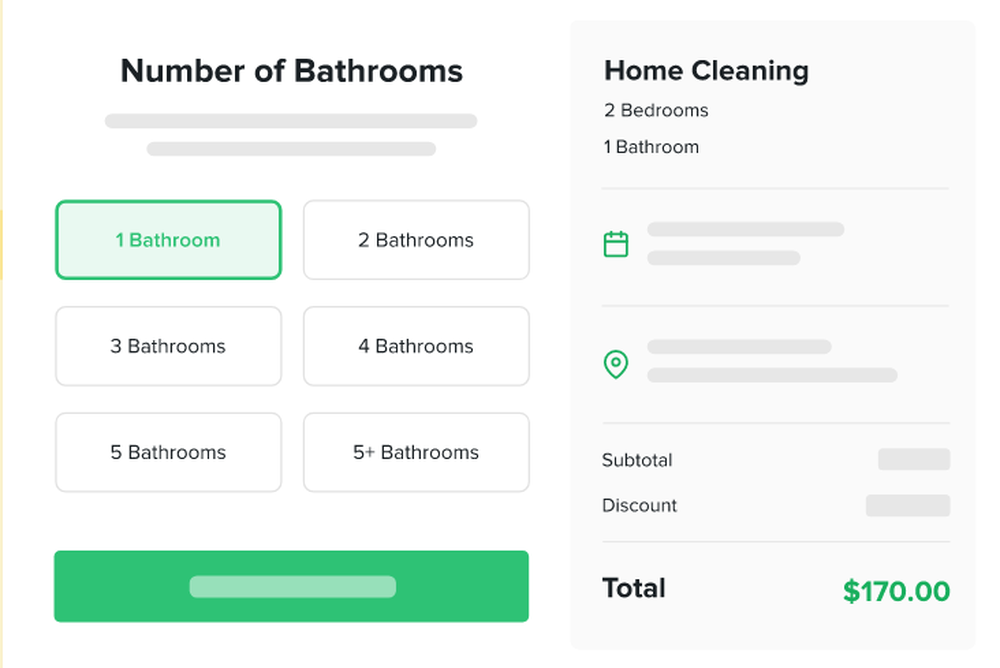Select the 4 Bathrooms tile
Screen dimensions: 1000x668
point(416,346)
